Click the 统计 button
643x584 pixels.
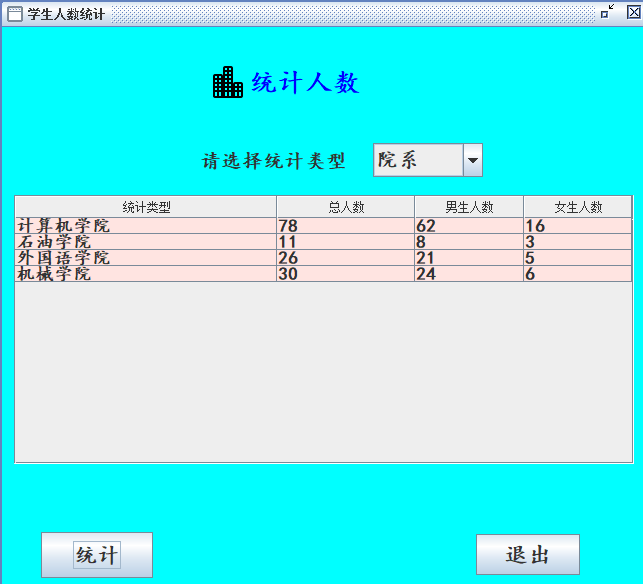97,555
